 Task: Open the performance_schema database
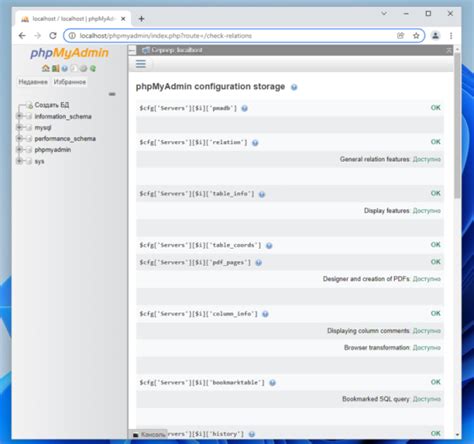[x=65, y=139]
